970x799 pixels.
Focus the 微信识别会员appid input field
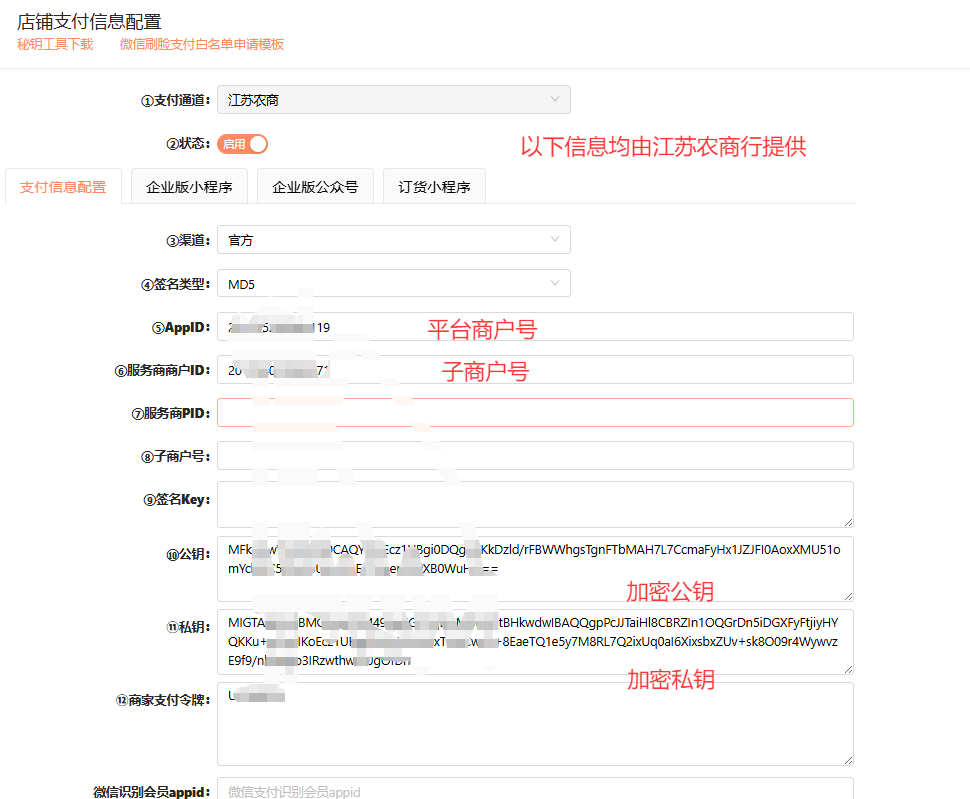pyautogui.click(x=535, y=788)
